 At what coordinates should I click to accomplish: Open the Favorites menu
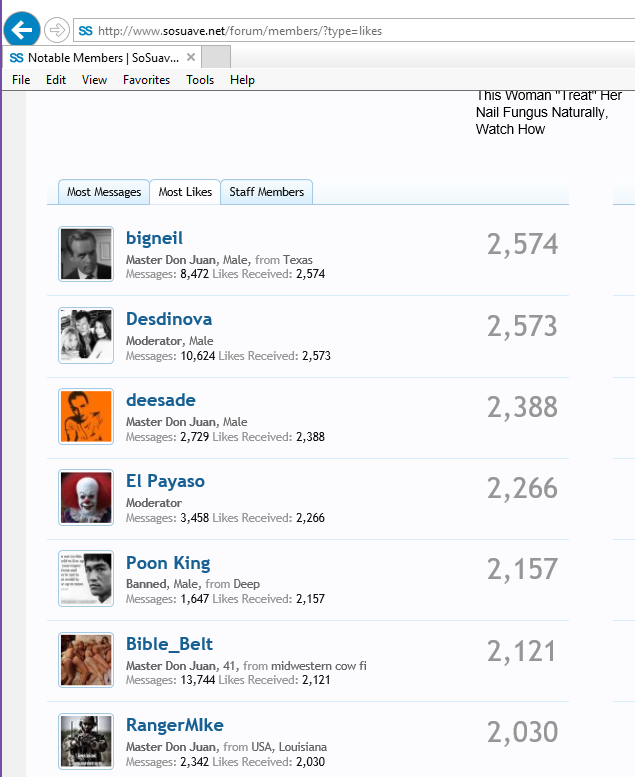[x=146, y=80]
